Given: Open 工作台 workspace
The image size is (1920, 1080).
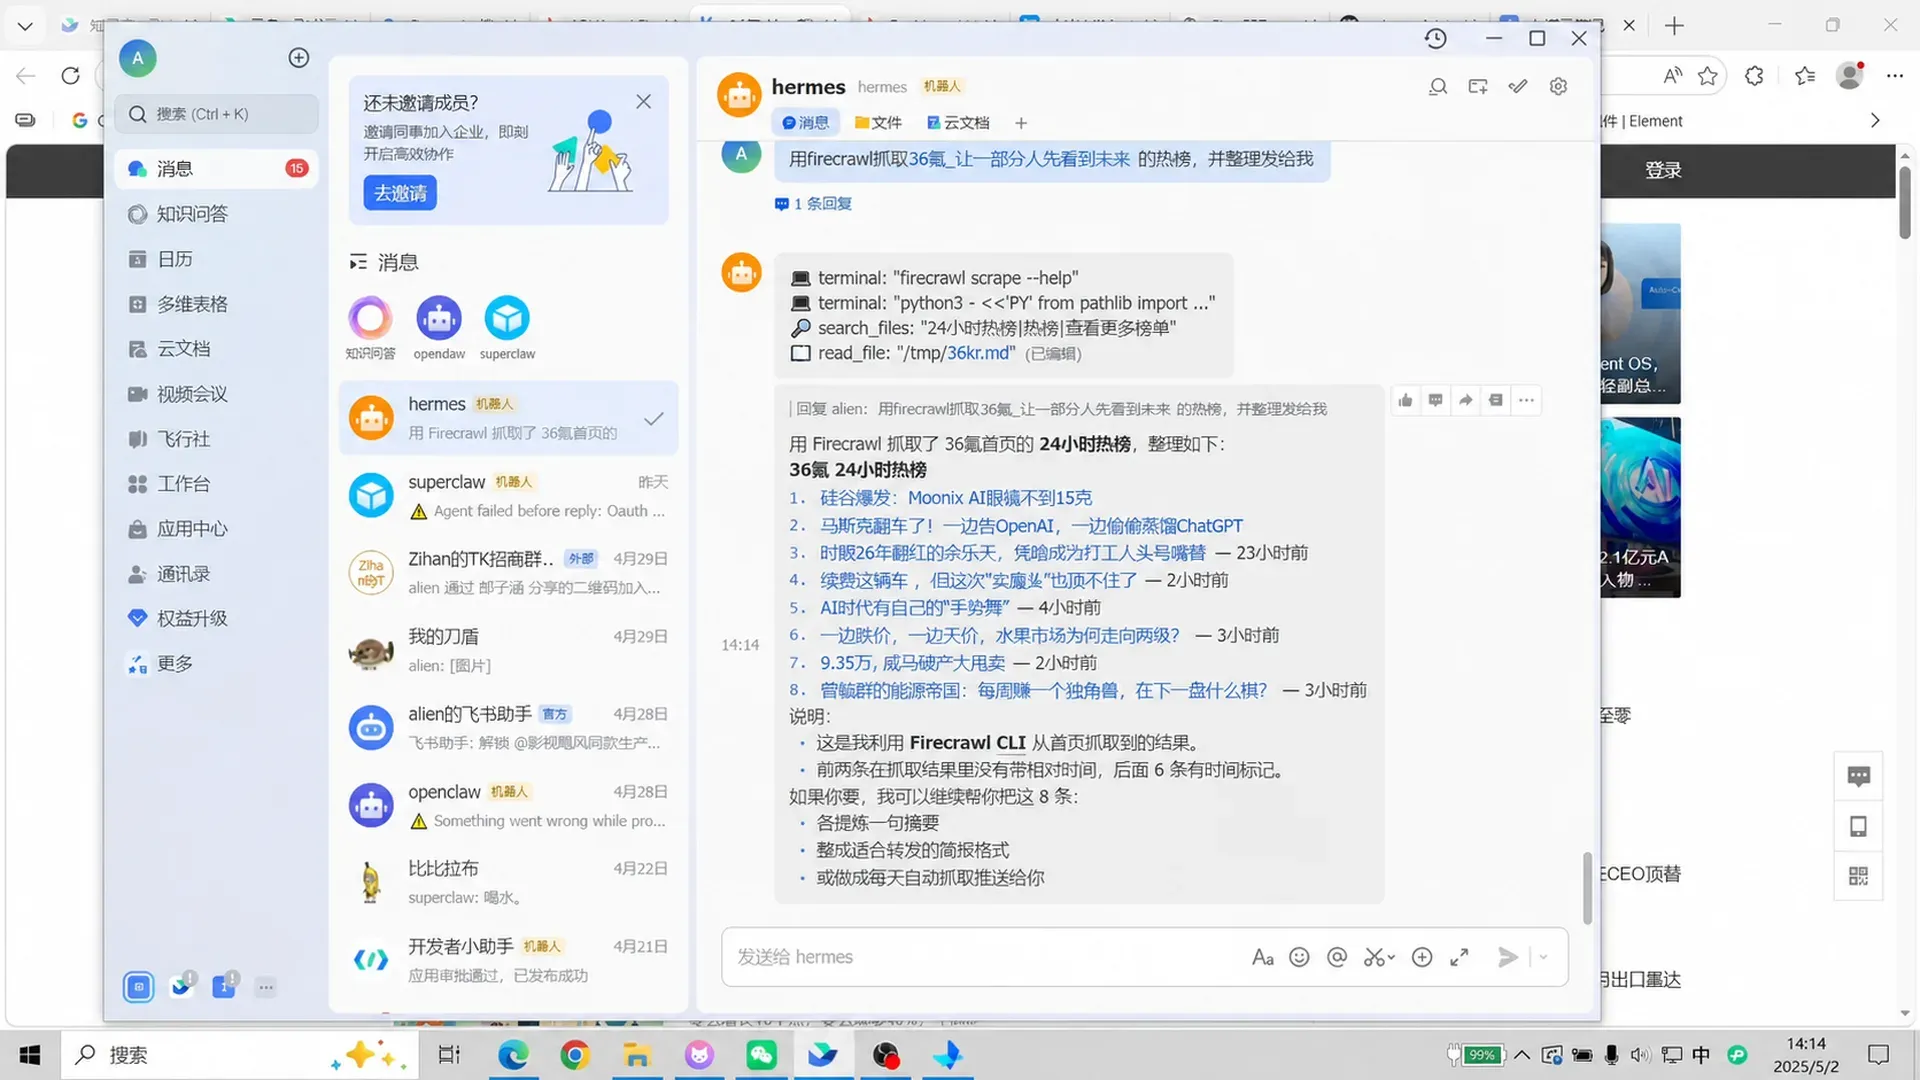Looking at the screenshot, I should tap(216, 484).
